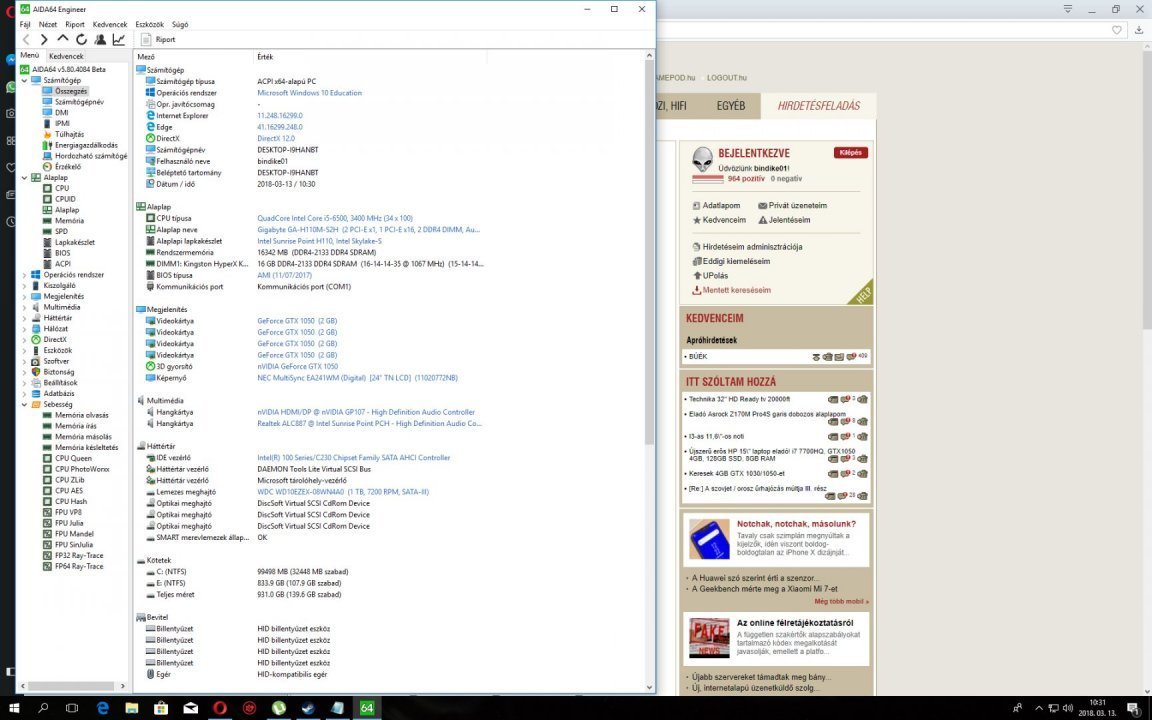Select the DMI tree item
The width and height of the screenshot is (1152, 720).
[x=62, y=112]
